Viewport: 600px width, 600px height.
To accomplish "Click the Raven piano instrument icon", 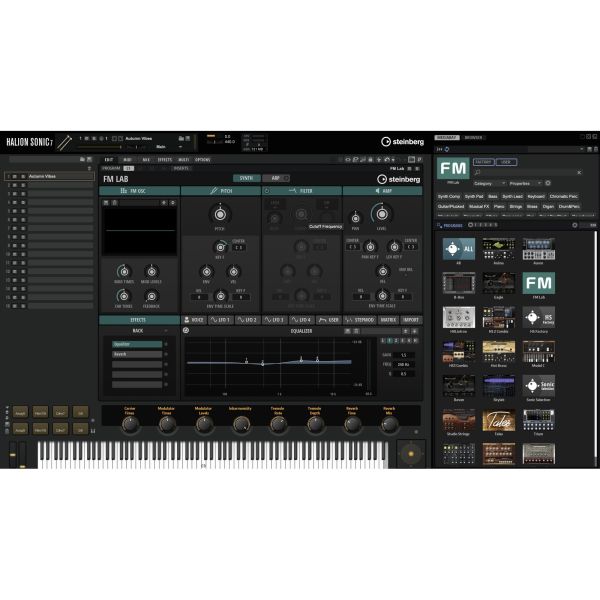I will [458, 386].
